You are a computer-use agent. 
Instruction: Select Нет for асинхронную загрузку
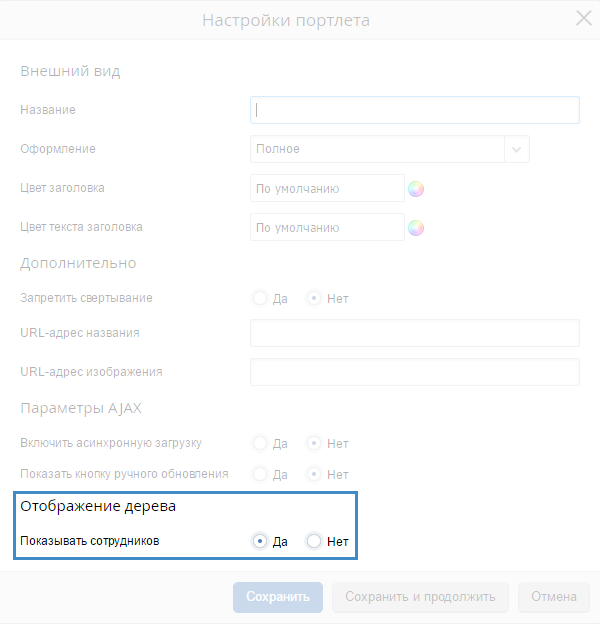pyautogui.click(x=314, y=443)
